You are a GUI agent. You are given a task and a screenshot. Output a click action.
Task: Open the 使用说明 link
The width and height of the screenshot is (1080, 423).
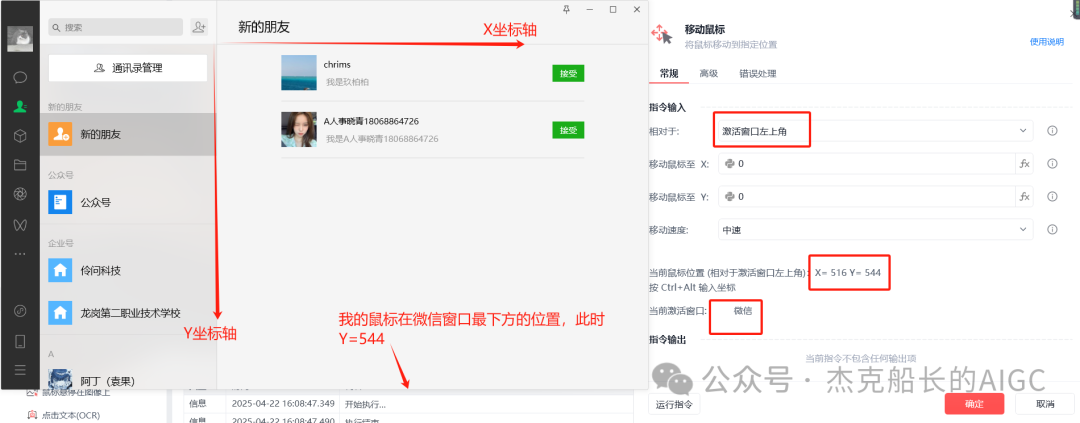[x=1047, y=41]
